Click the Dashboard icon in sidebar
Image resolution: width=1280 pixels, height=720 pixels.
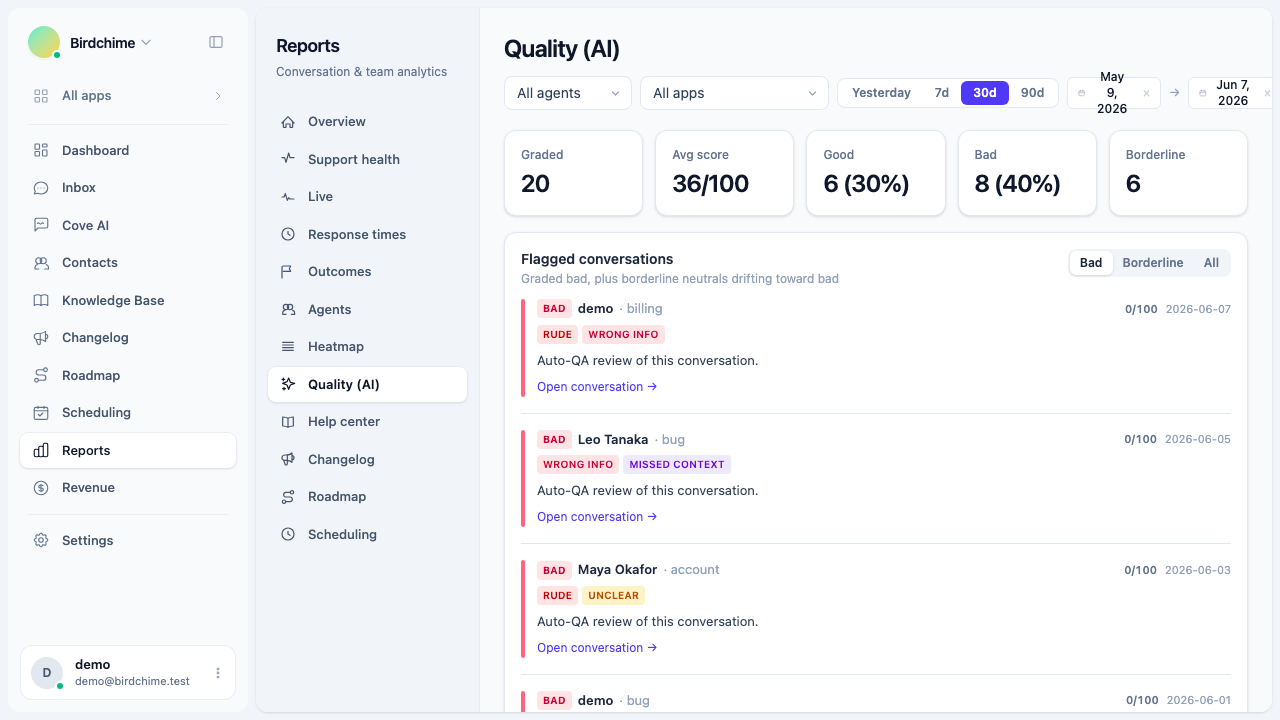[41, 150]
